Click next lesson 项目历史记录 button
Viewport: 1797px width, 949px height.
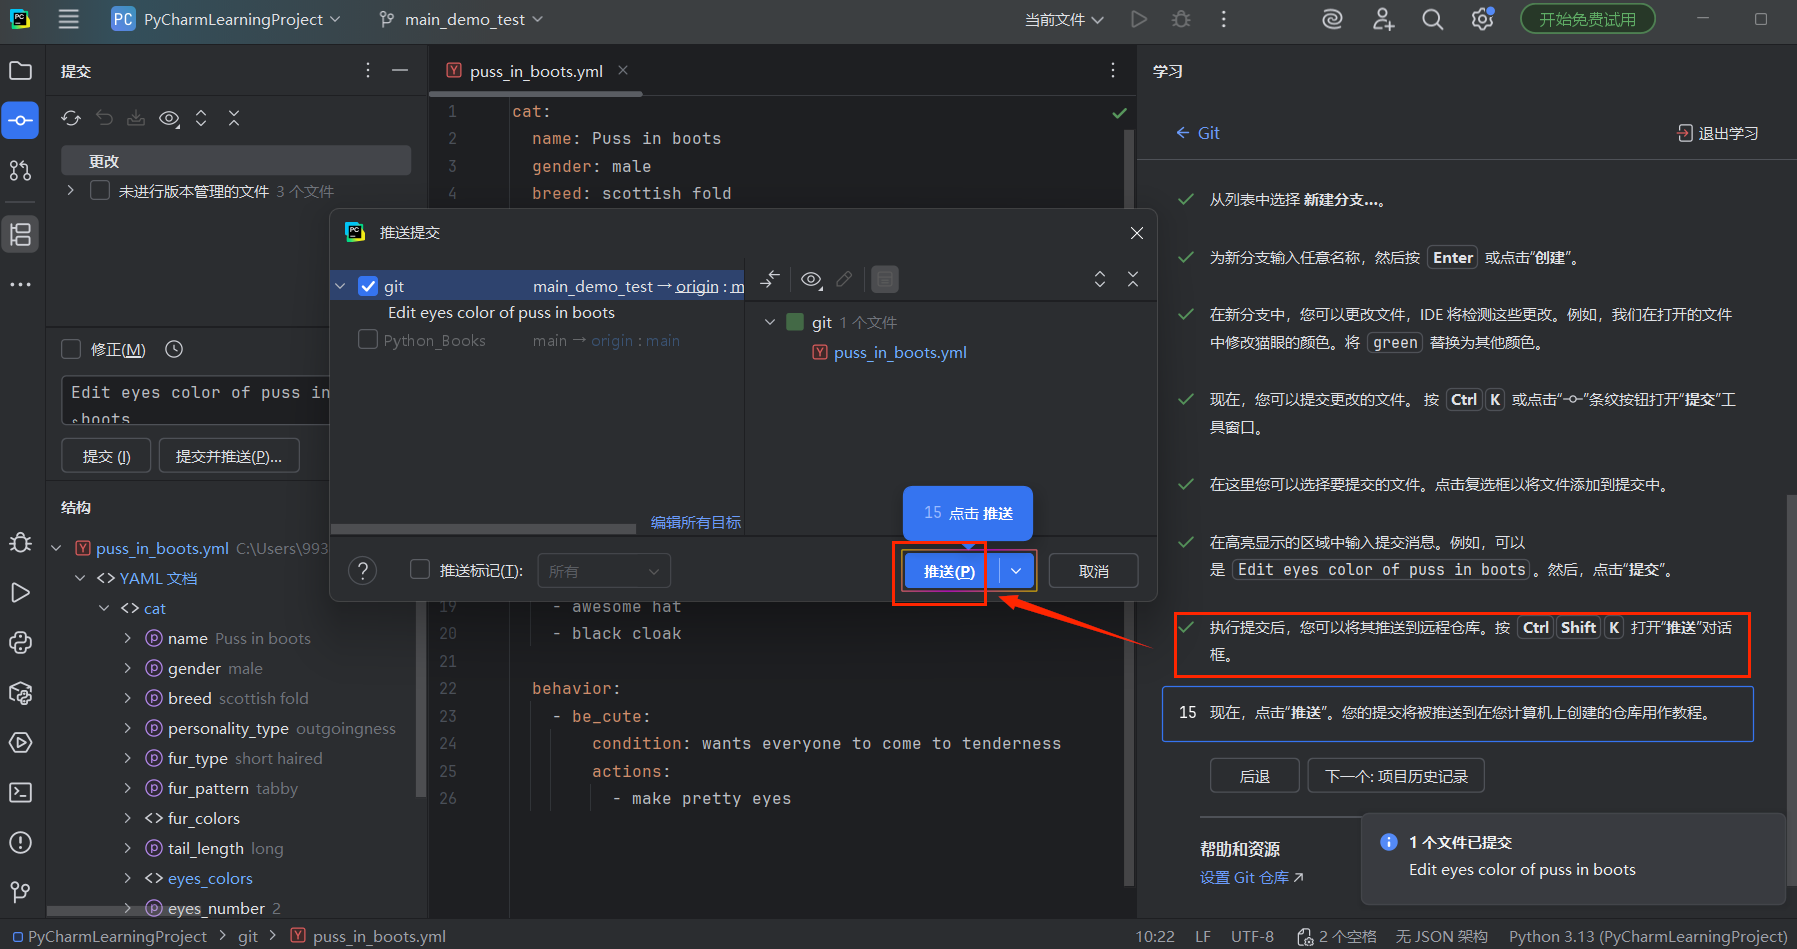pos(1396,776)
